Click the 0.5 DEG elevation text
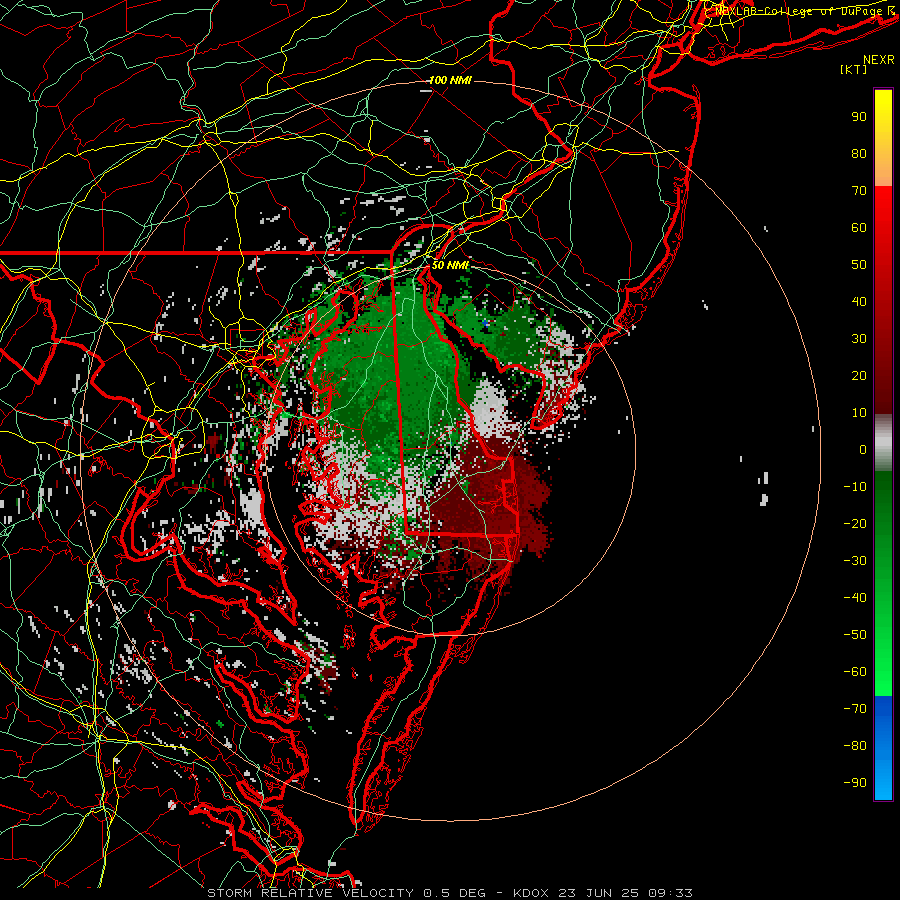The height and width of the screenshot is (900, 900). click(454, 893)
